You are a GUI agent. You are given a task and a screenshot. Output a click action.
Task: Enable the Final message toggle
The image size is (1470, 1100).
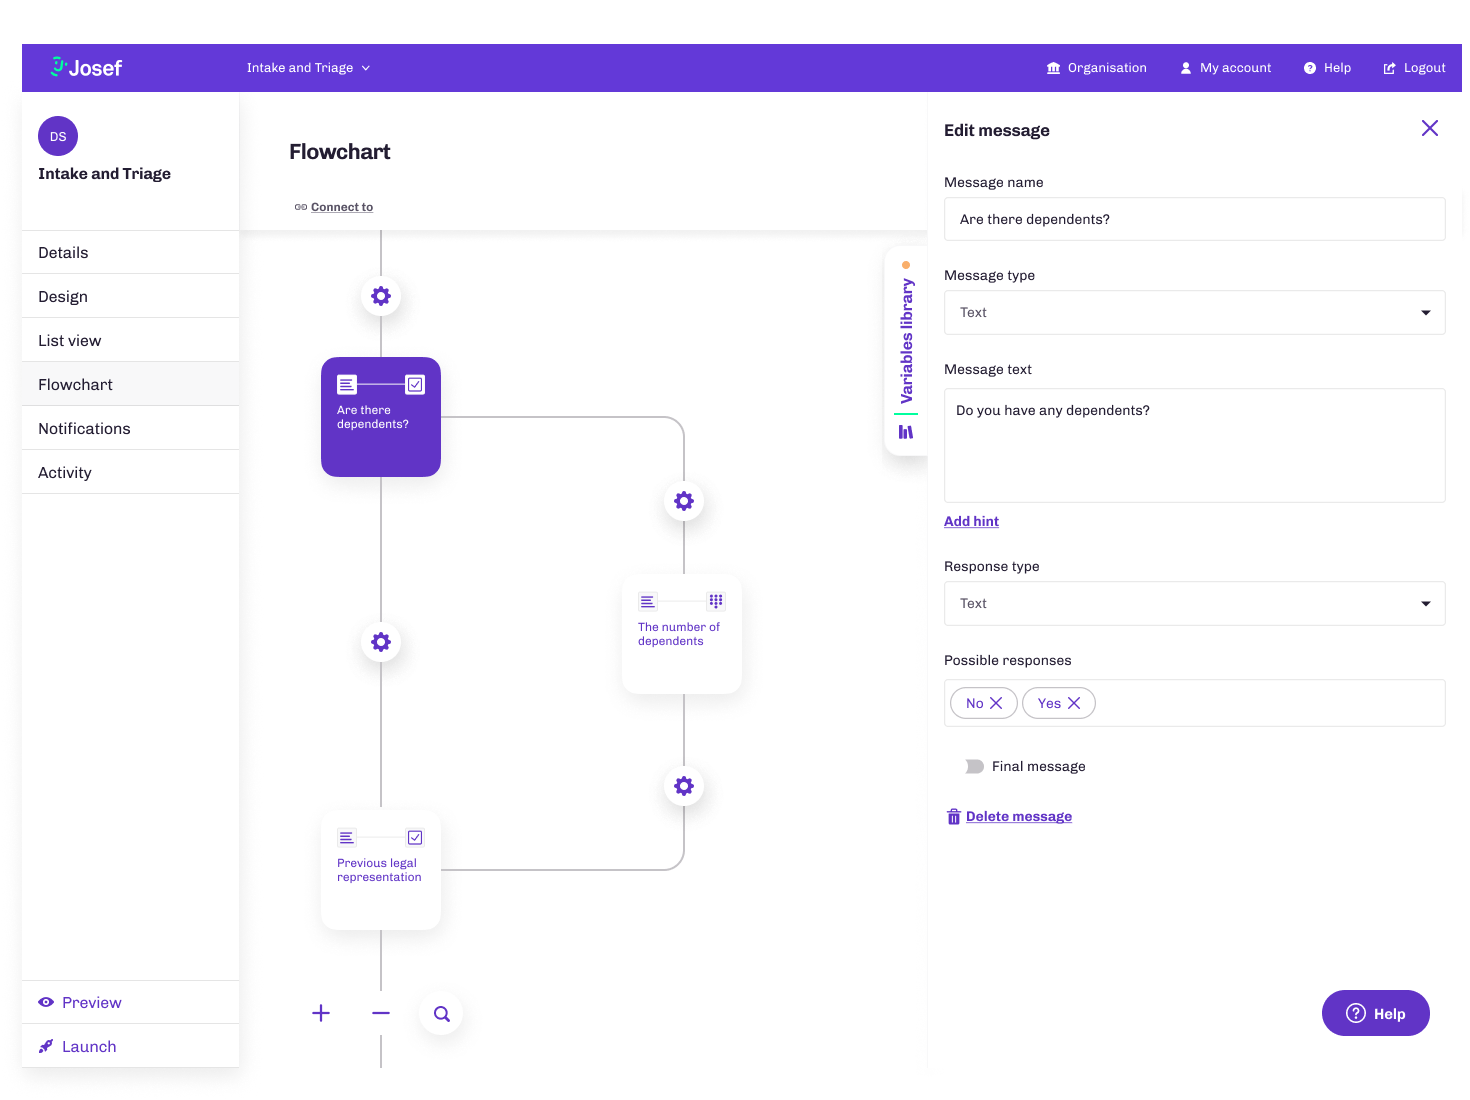click(x=974, y=766)
